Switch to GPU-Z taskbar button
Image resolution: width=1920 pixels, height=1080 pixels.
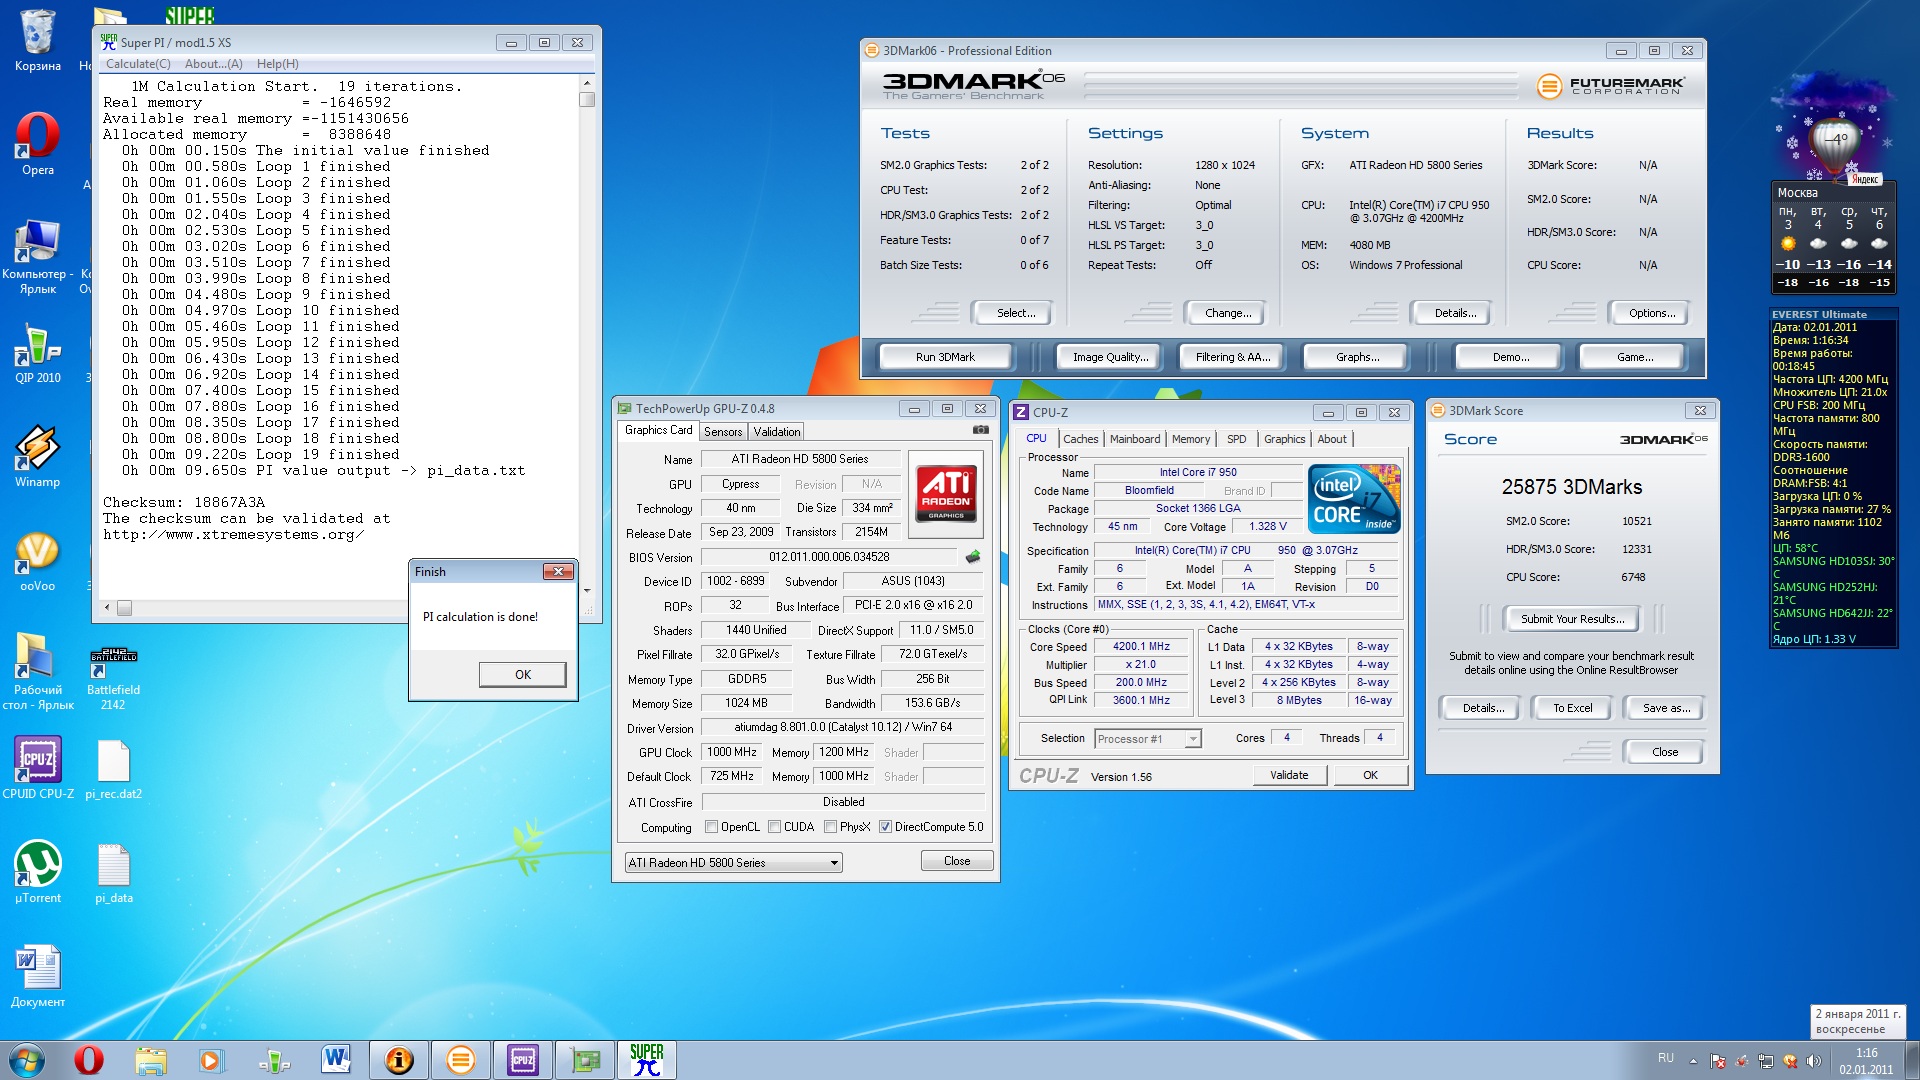pyautogui.click(x=584, y=1060)
